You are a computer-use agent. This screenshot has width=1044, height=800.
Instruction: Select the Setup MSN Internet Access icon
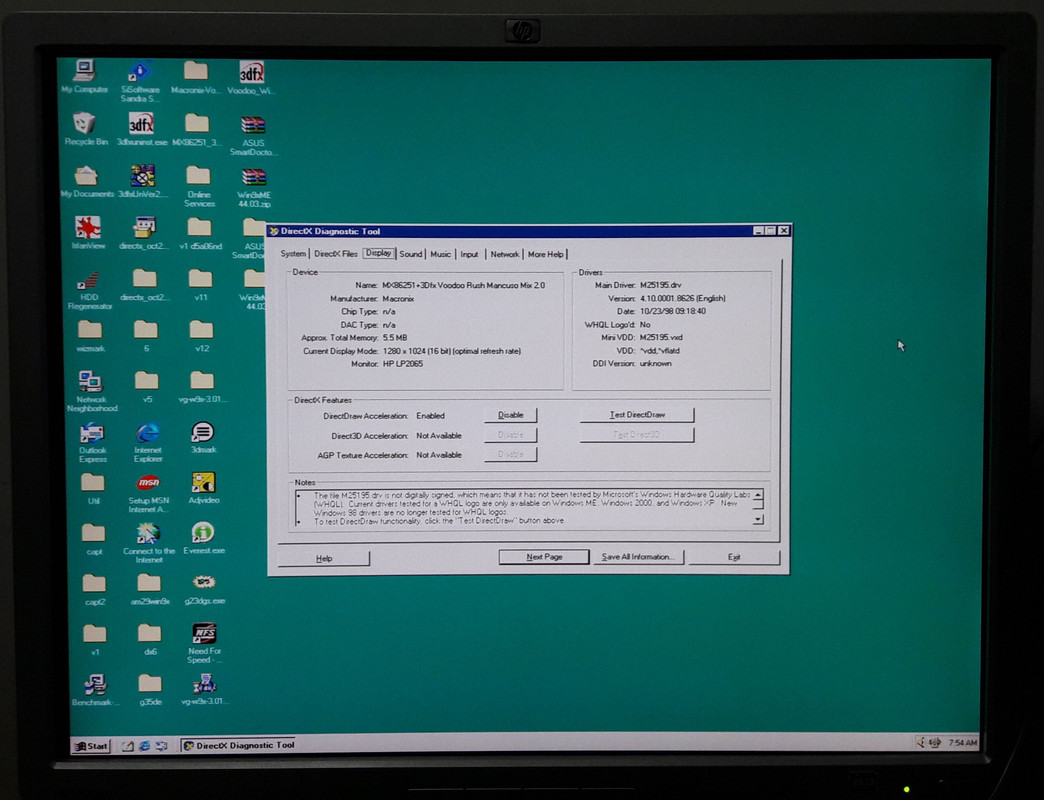click(148, 493)
